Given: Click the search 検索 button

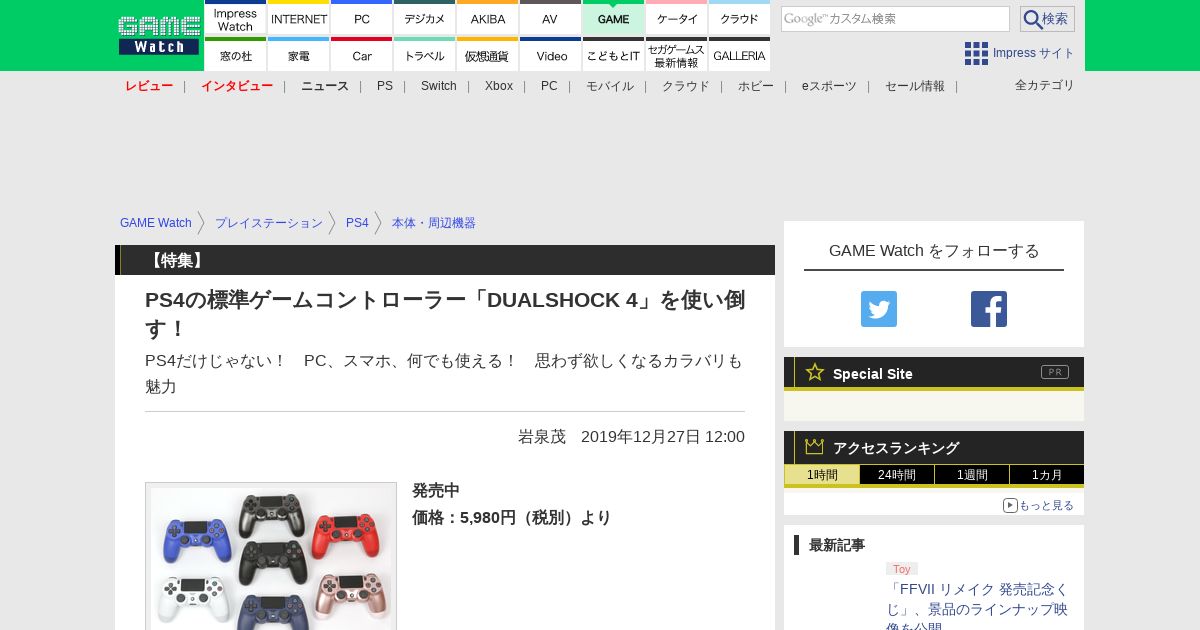Looking at the screenshot, I should click(x=1047, y=19).
